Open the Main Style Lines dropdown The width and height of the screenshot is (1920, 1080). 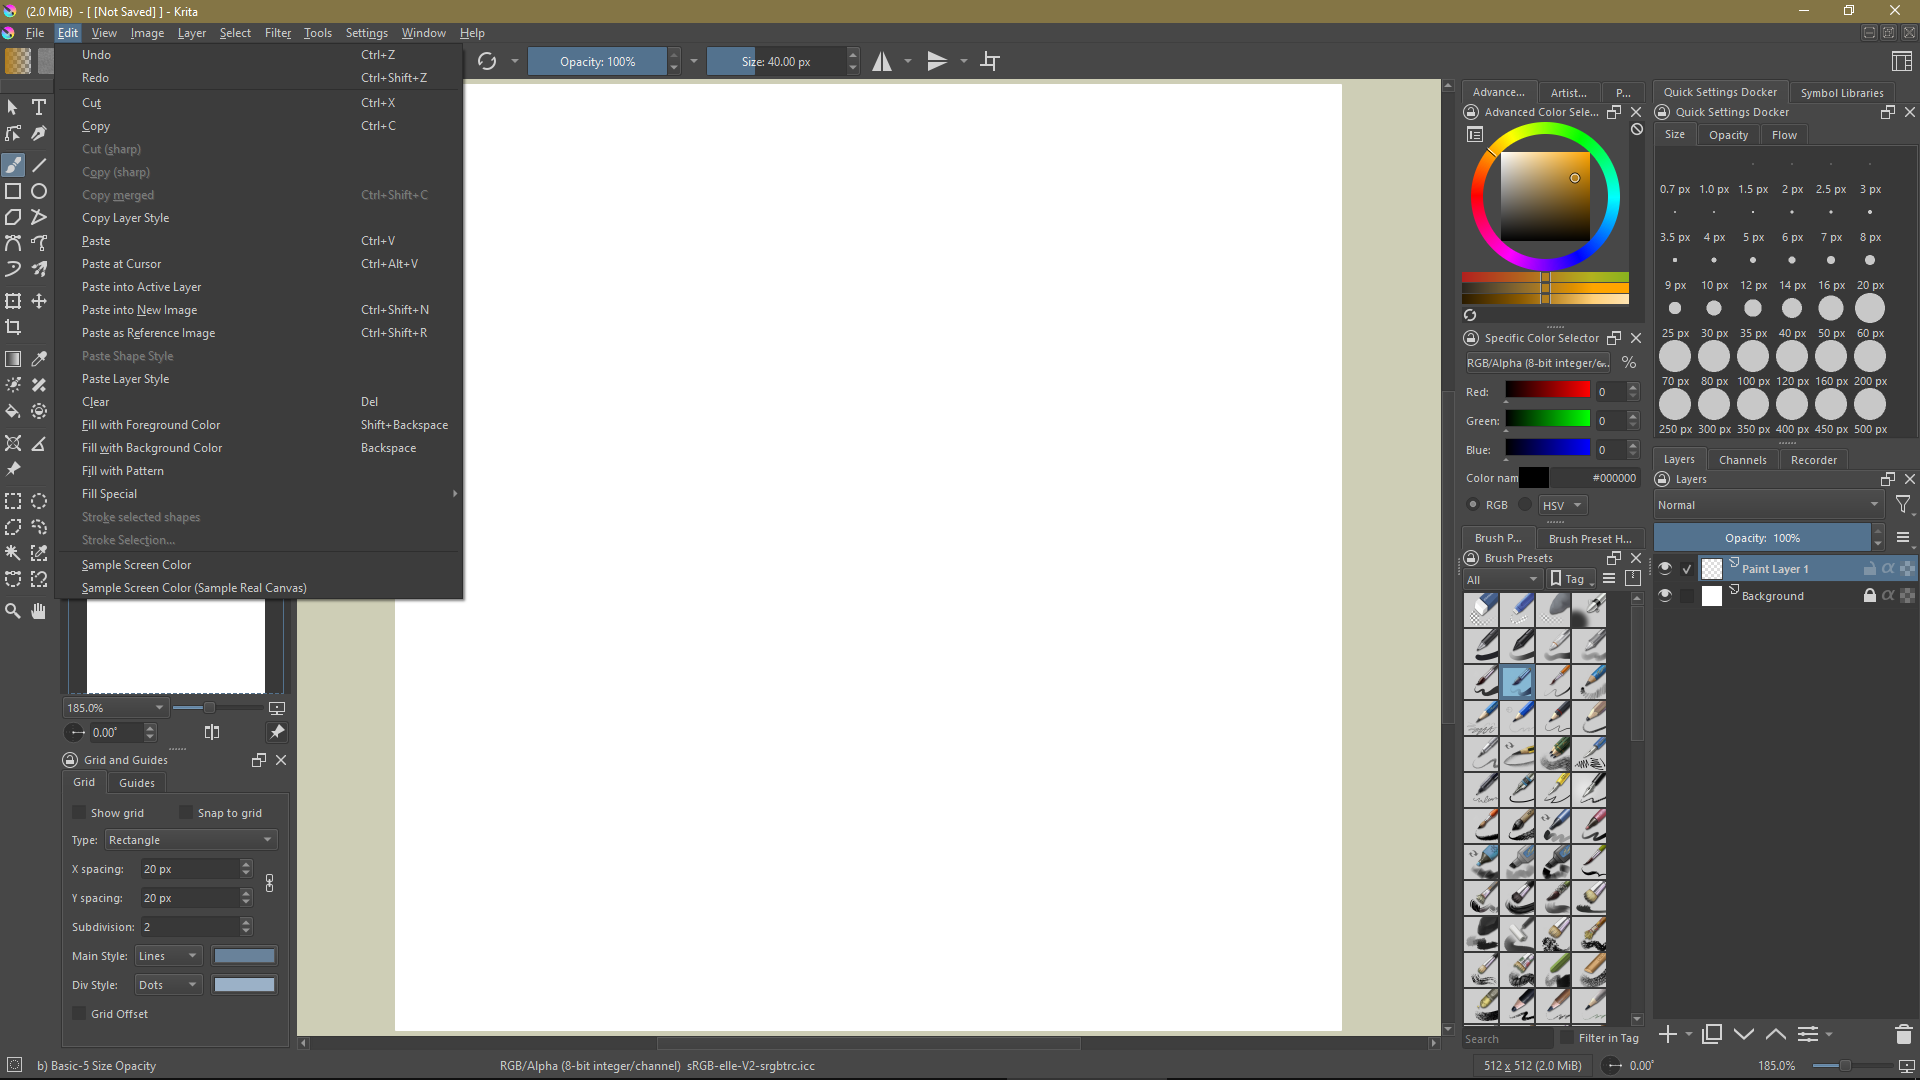(x=168, y=956)
